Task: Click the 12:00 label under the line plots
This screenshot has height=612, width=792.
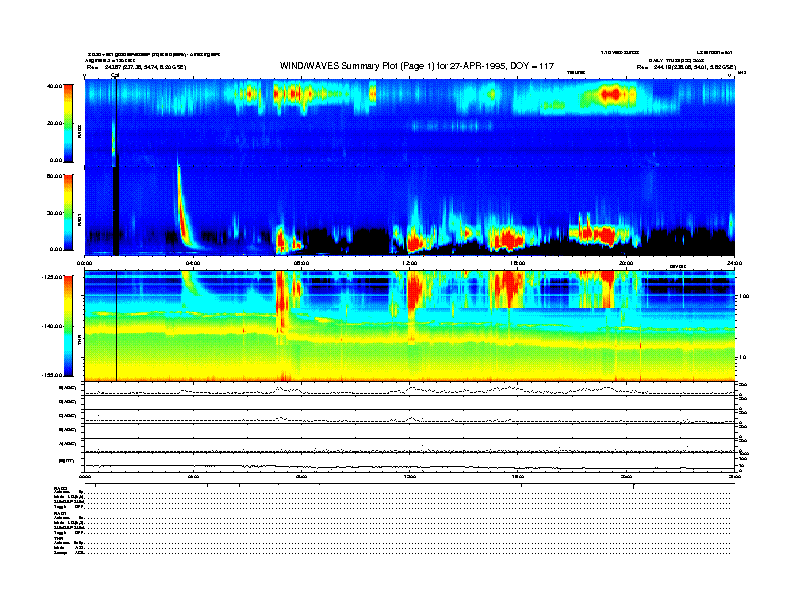Action: pos(410,477)
